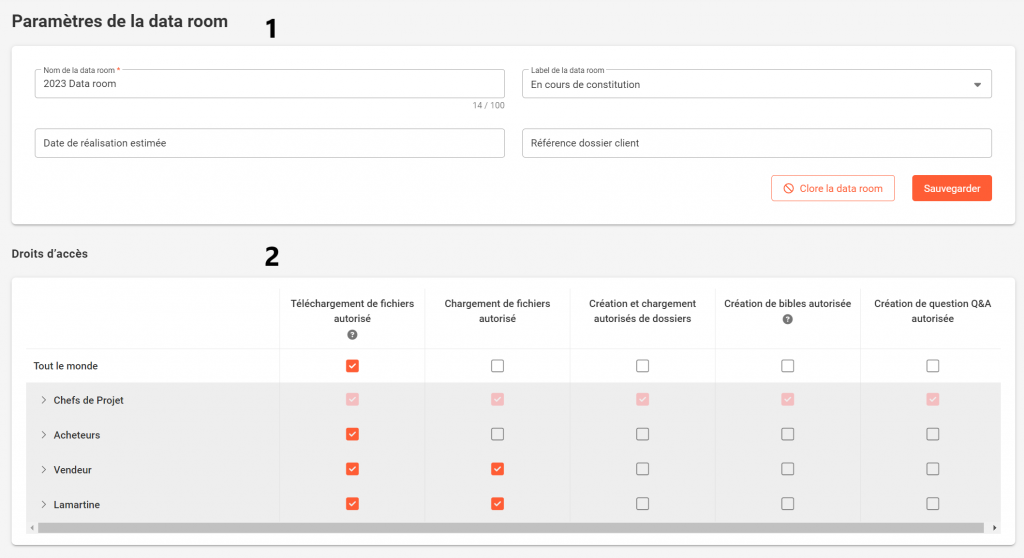The width and height of the screenshot is (1024, 558).
Task: Click the Nom de la data room field
Action: (x=268, y=85)
